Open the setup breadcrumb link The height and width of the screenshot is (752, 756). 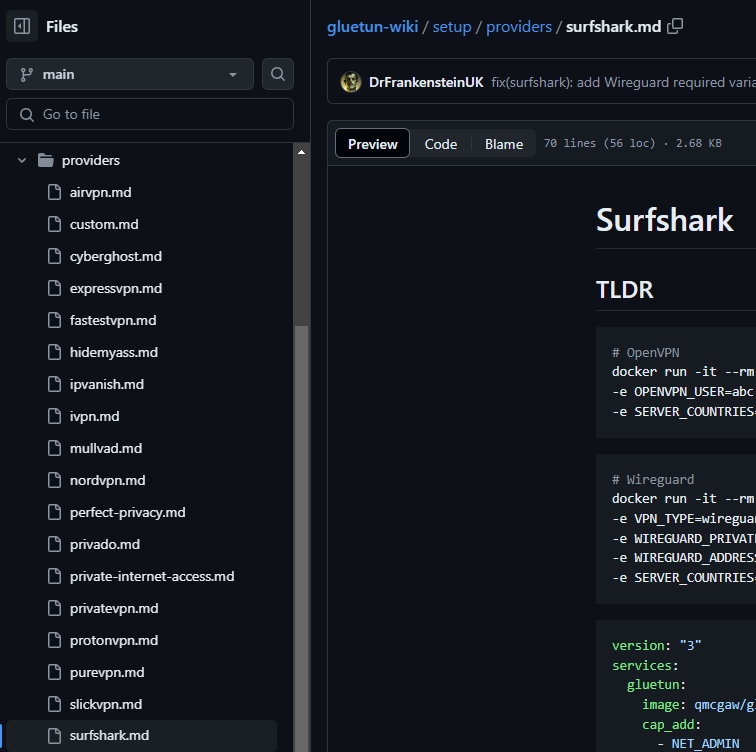pyautogui.click(x=452, y=27)
